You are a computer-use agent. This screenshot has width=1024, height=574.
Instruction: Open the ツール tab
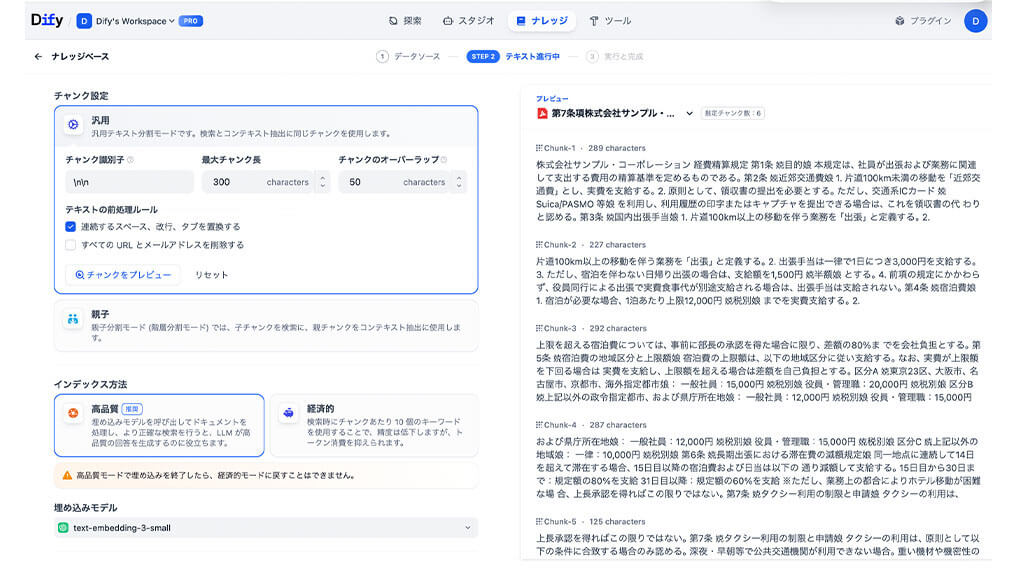point(610,20)
